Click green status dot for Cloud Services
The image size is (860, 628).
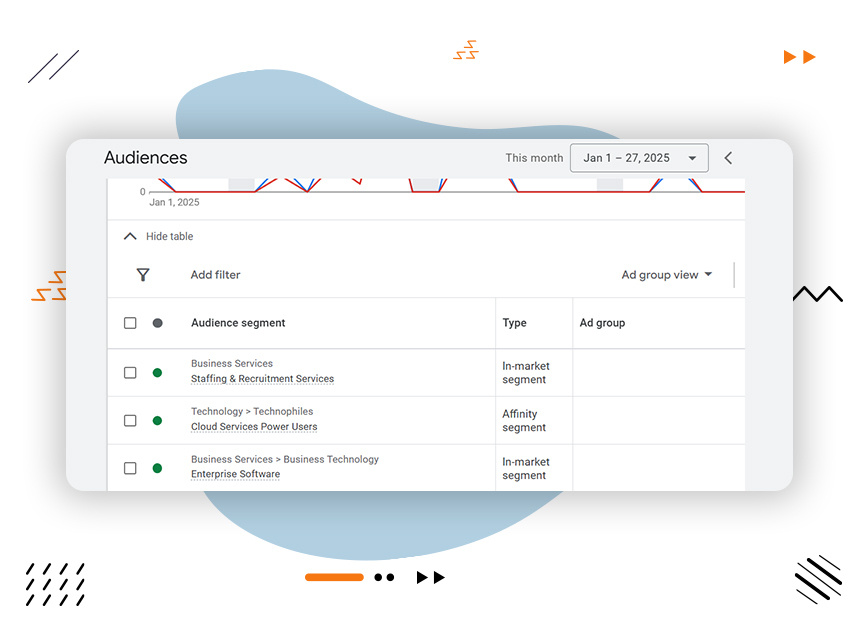pyautogui.click(x=157, y=421)
